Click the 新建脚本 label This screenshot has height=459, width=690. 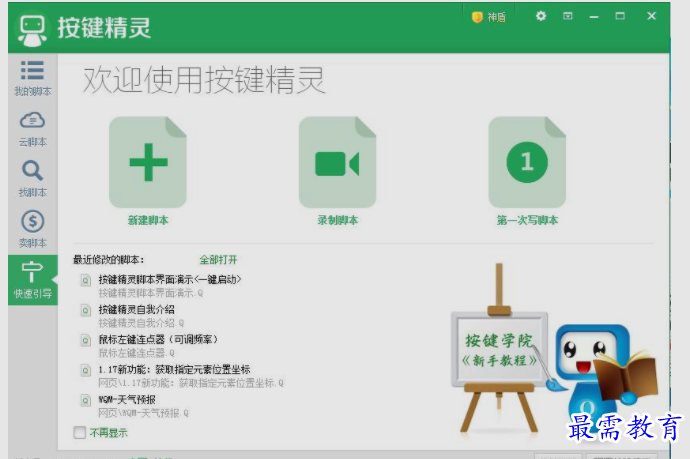[x=148, y=220]
